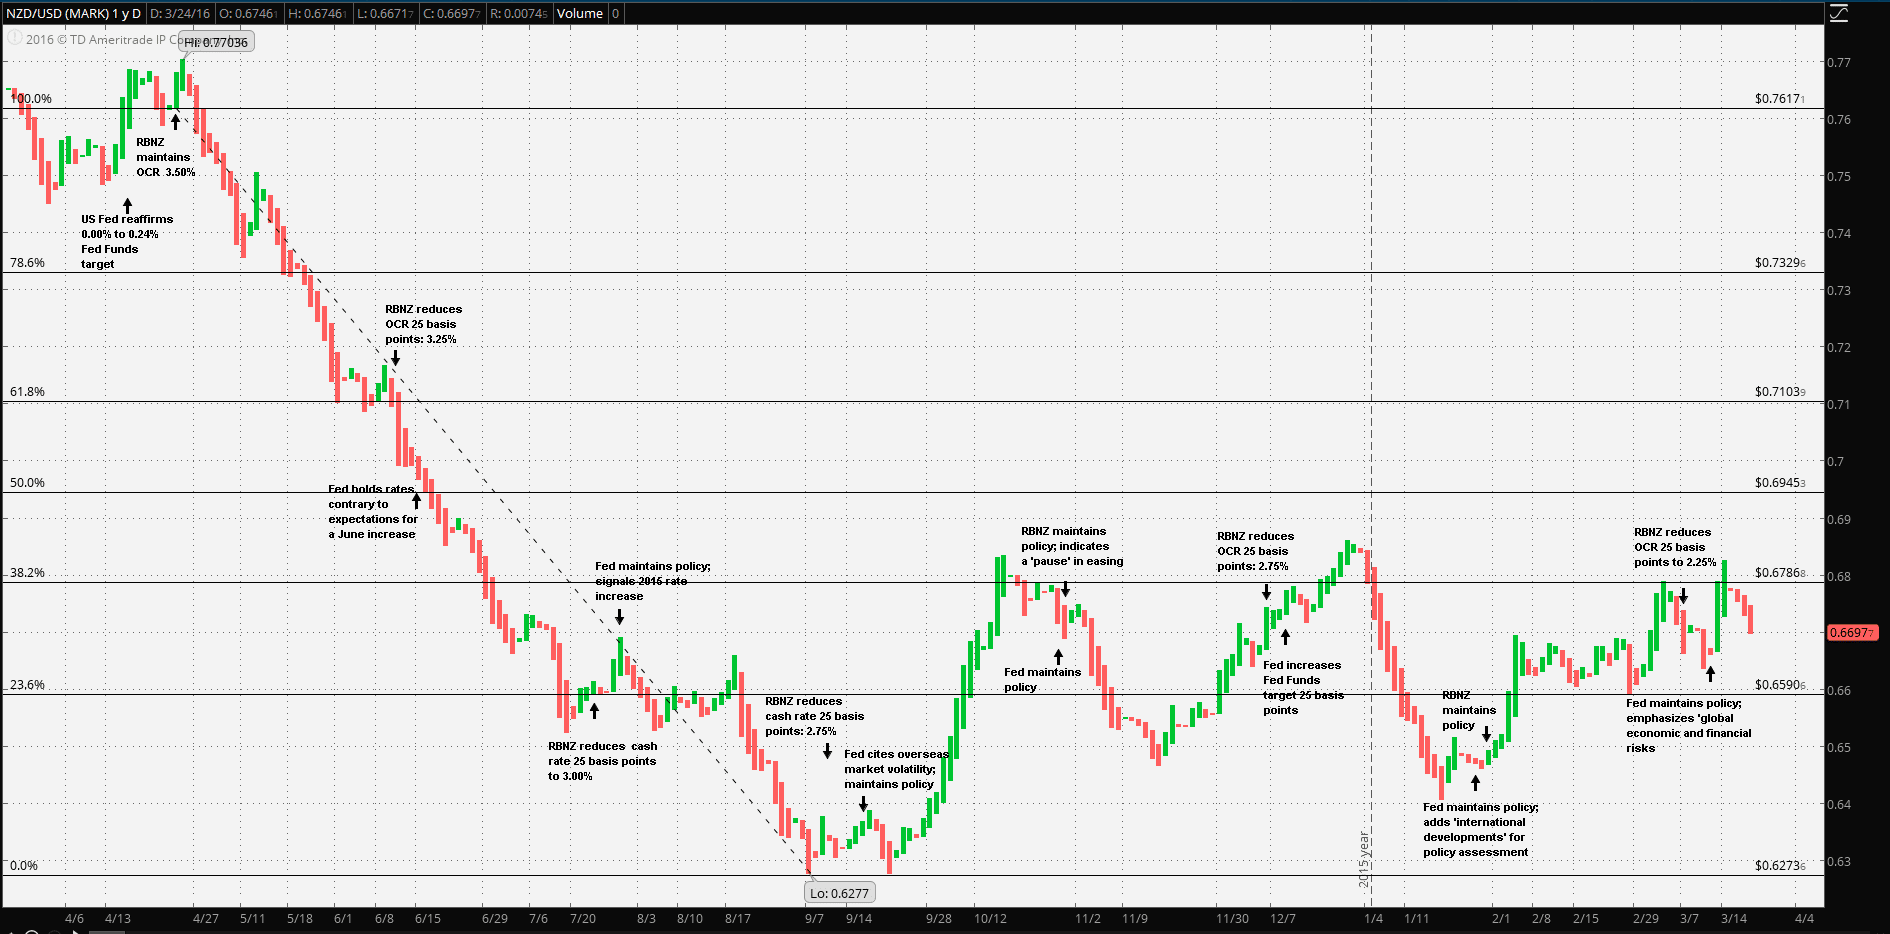The height and width of the screenshot is (934, 1890).
Task: Select the 'US Fed reaffirms' Fed Funds annotation
Action: click(127, 242)
